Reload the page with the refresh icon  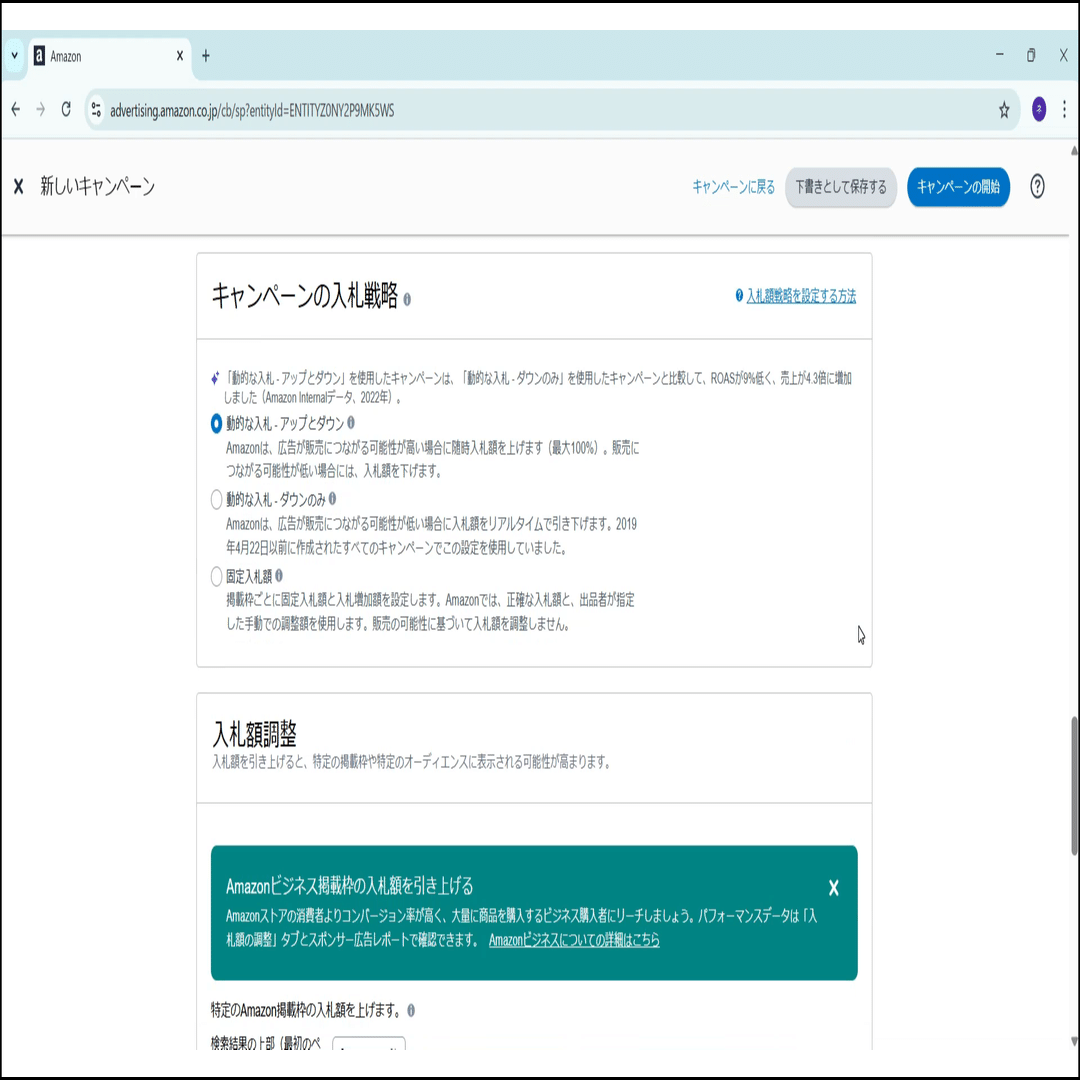pyautogui.click(x=66, y=110)
